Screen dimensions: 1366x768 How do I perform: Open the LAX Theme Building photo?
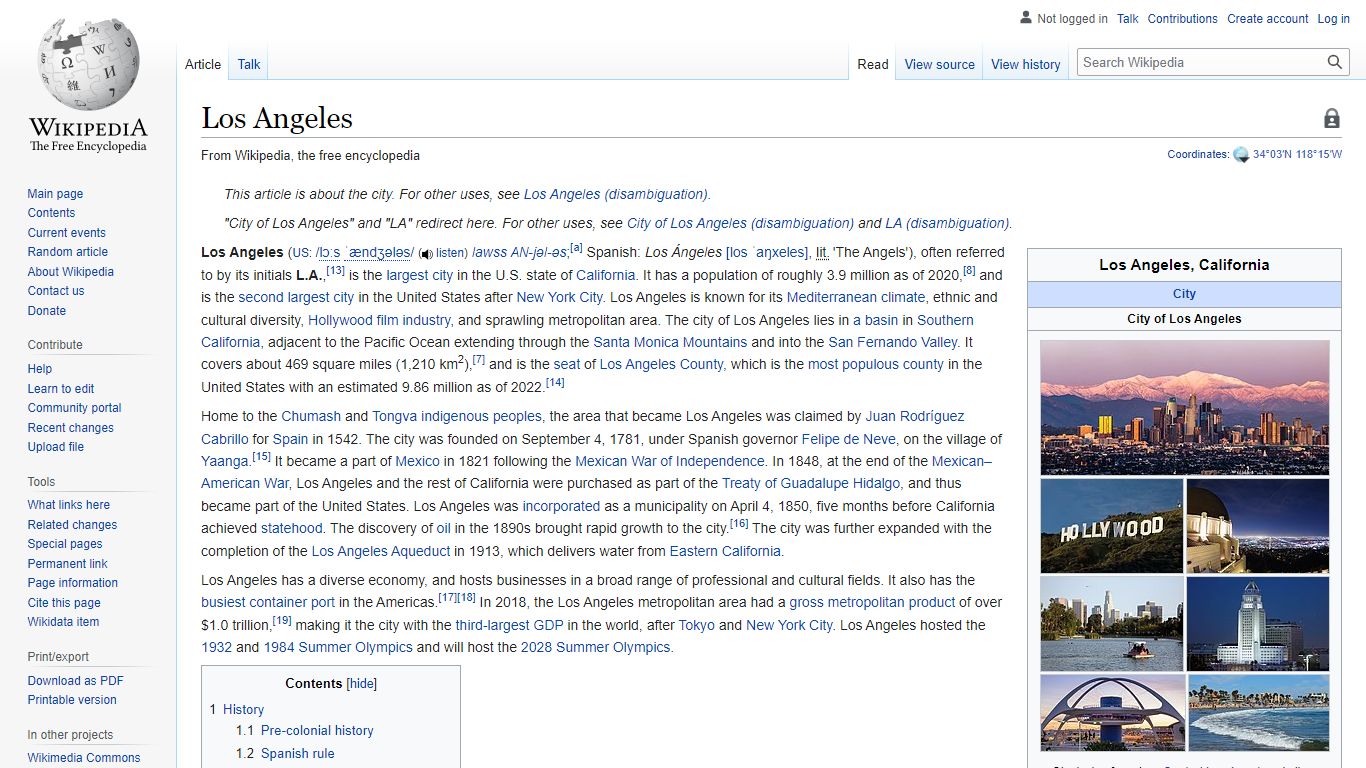pyautogui.click(x=1112, y=712)
